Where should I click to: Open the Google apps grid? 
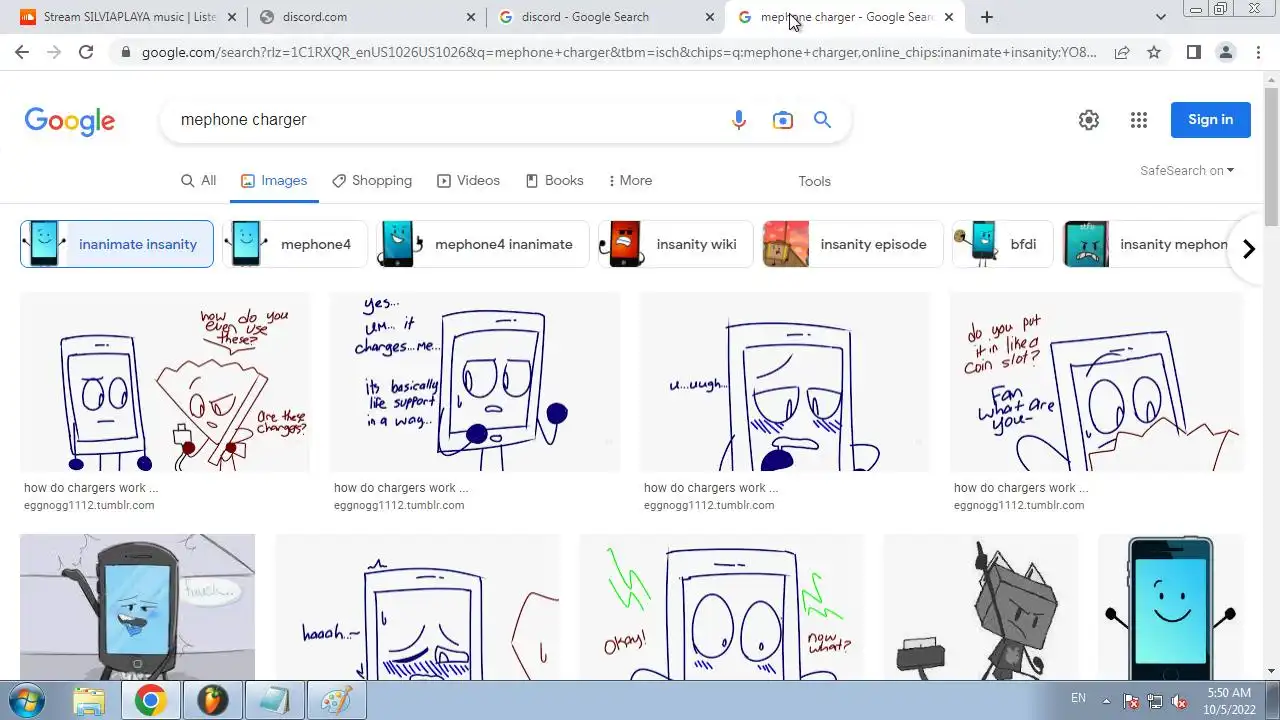1139,120
